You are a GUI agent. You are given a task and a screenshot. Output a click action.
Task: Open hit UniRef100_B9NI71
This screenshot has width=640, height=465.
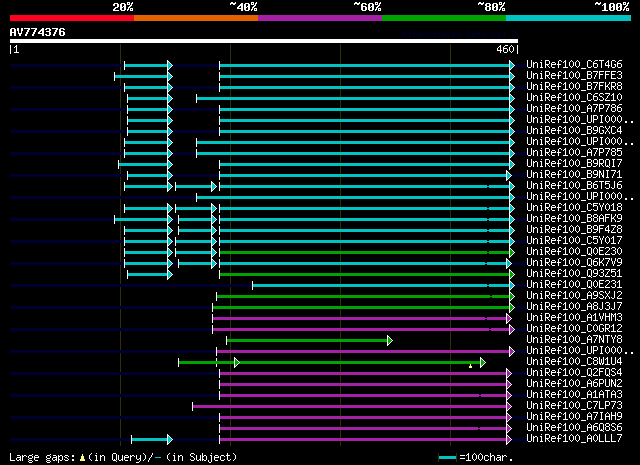574,175
